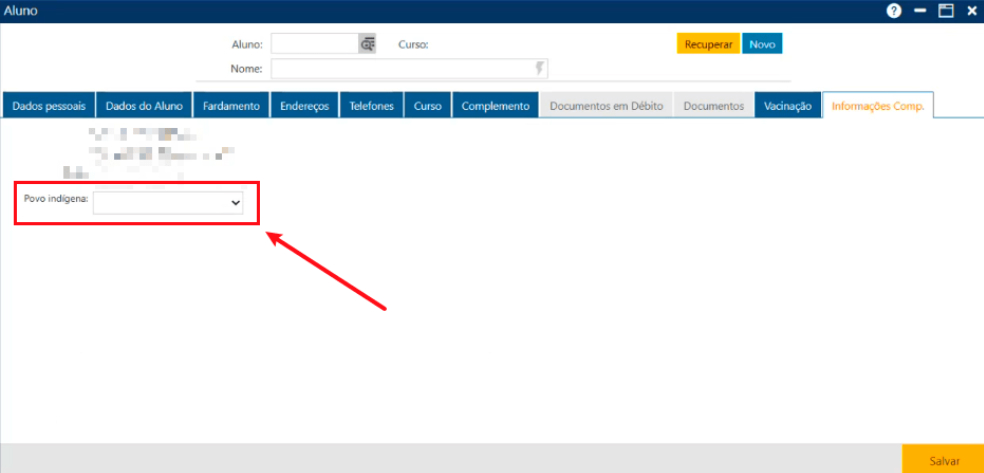Select the Fardamento tab
The width and height of the screenshot is (984, 473).
click(x=231, y=106)
